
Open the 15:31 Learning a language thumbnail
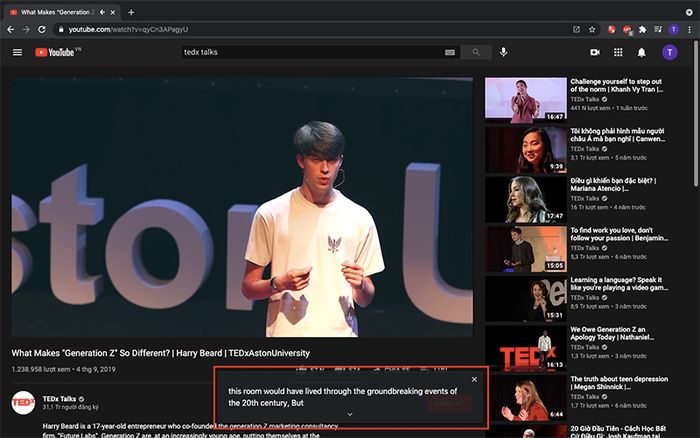pyautogui.click(x=526, y=298)
